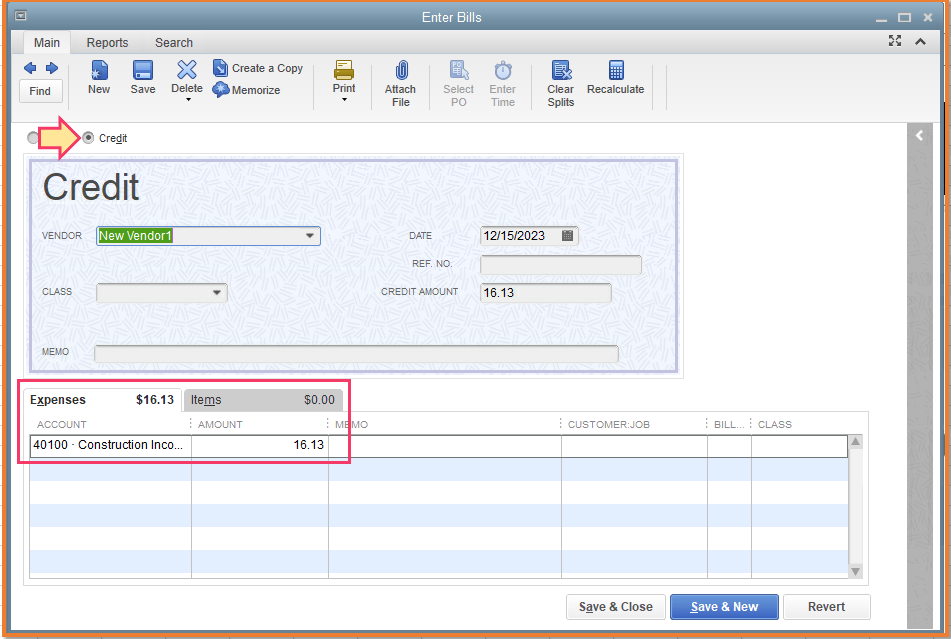Click Save & Close
The height and width of the screenshot is (639, 951).
[x=616, y=607]
